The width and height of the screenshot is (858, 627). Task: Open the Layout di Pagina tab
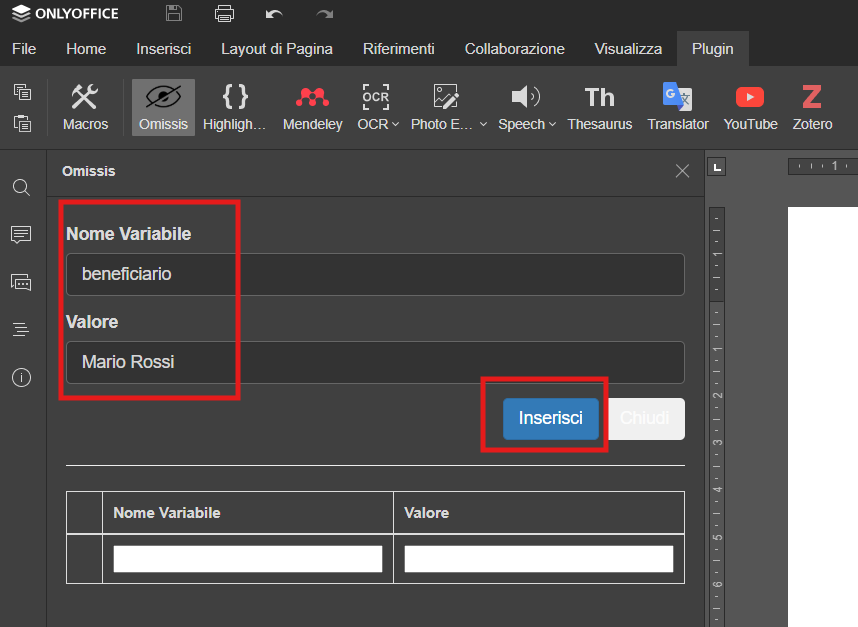pos(277,49)
